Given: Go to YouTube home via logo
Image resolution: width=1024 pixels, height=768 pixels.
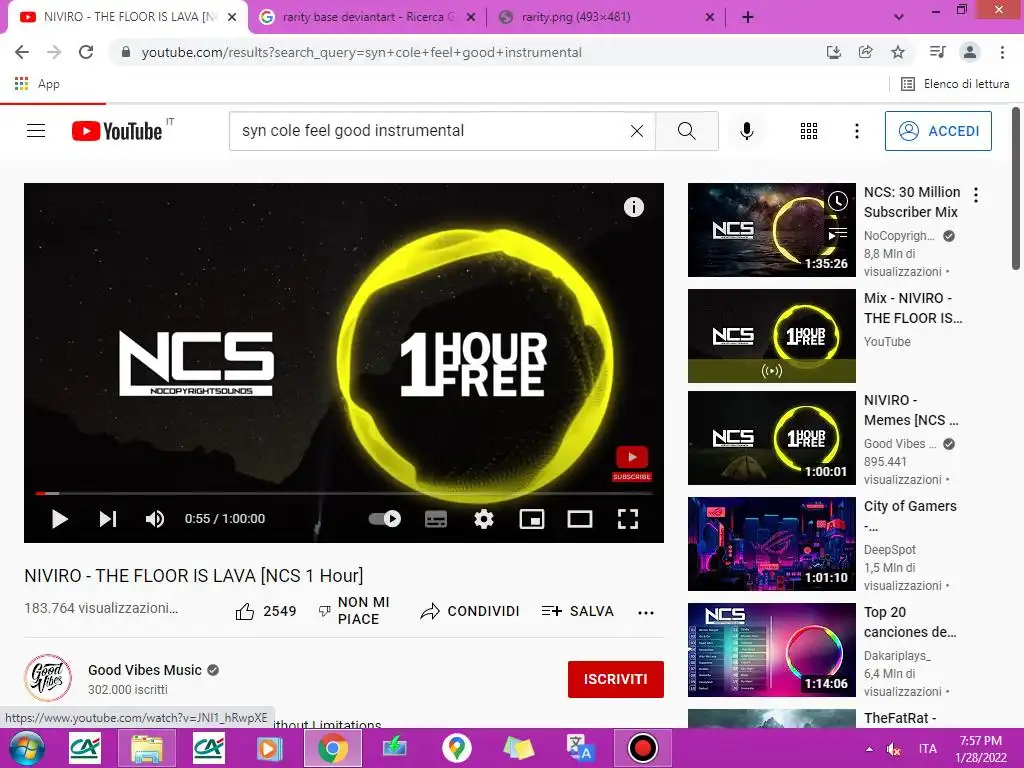Looking at the screenshot, I should click(118, 131).
